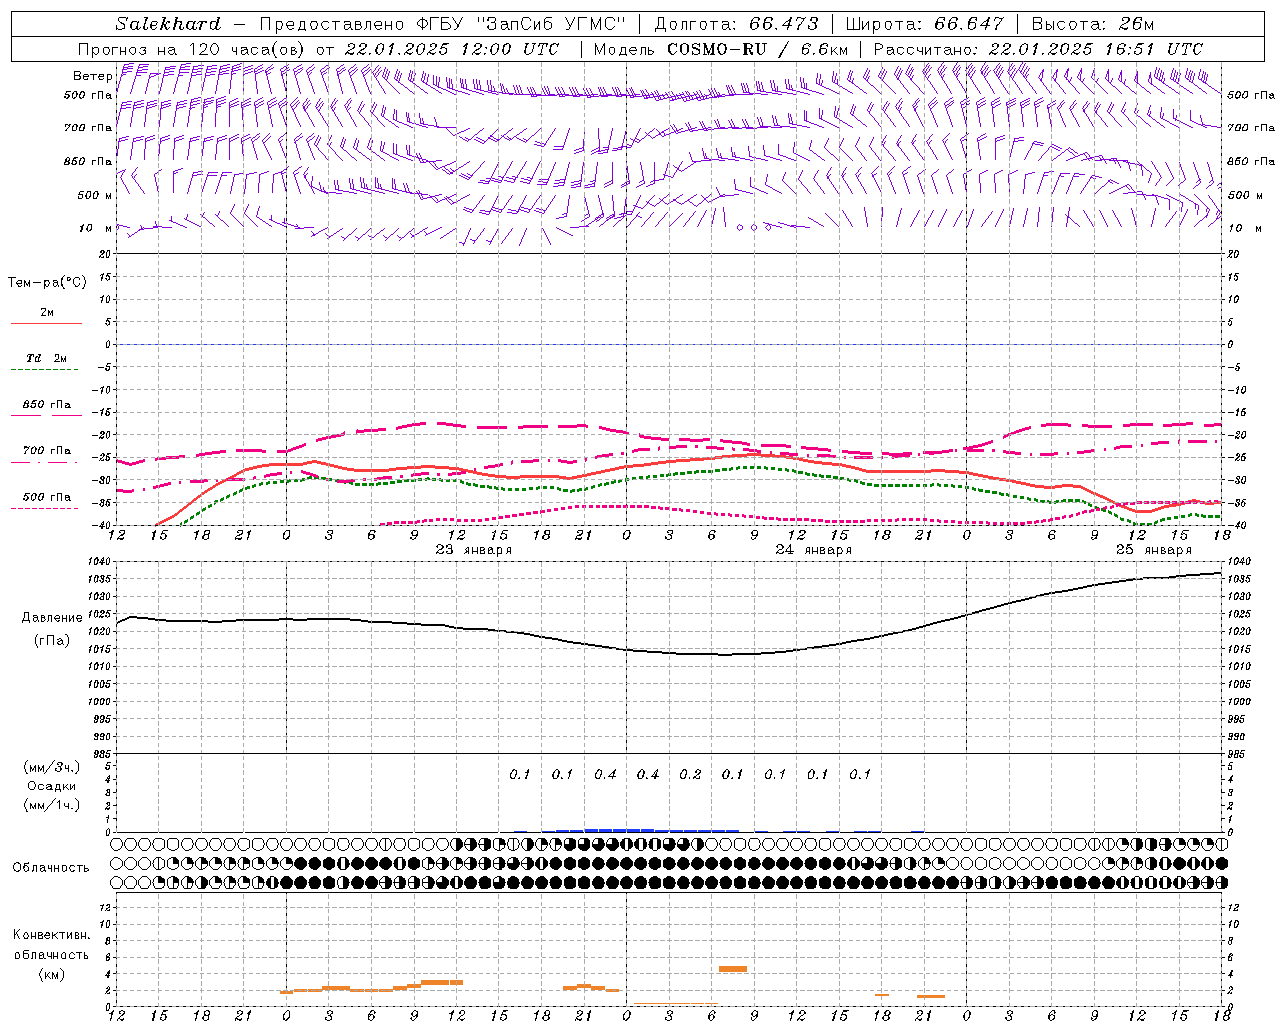The width and height of the screenshot is (1280, 1024).
Task: Click the '0.2' precipitation amount value
Action: coord(690,774)
